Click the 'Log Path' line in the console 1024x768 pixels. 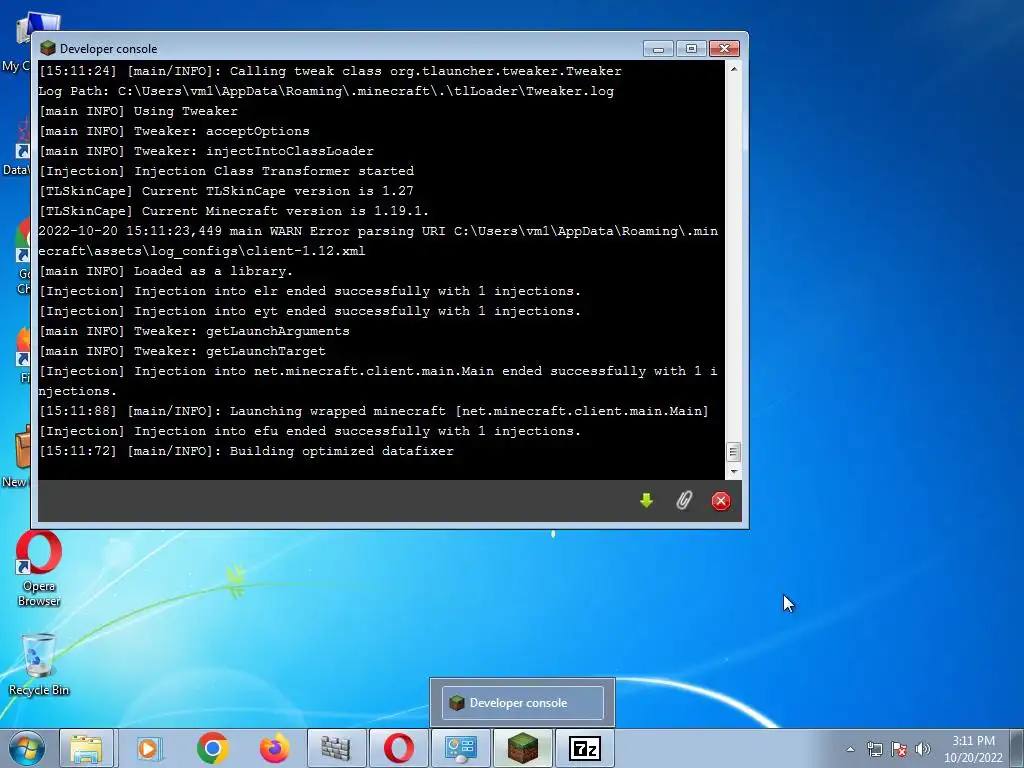click(326, 91)
